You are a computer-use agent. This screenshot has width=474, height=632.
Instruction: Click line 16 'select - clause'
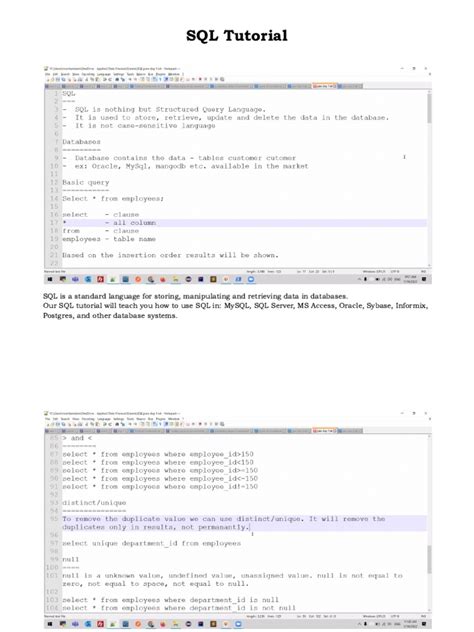tap(101, 214)
